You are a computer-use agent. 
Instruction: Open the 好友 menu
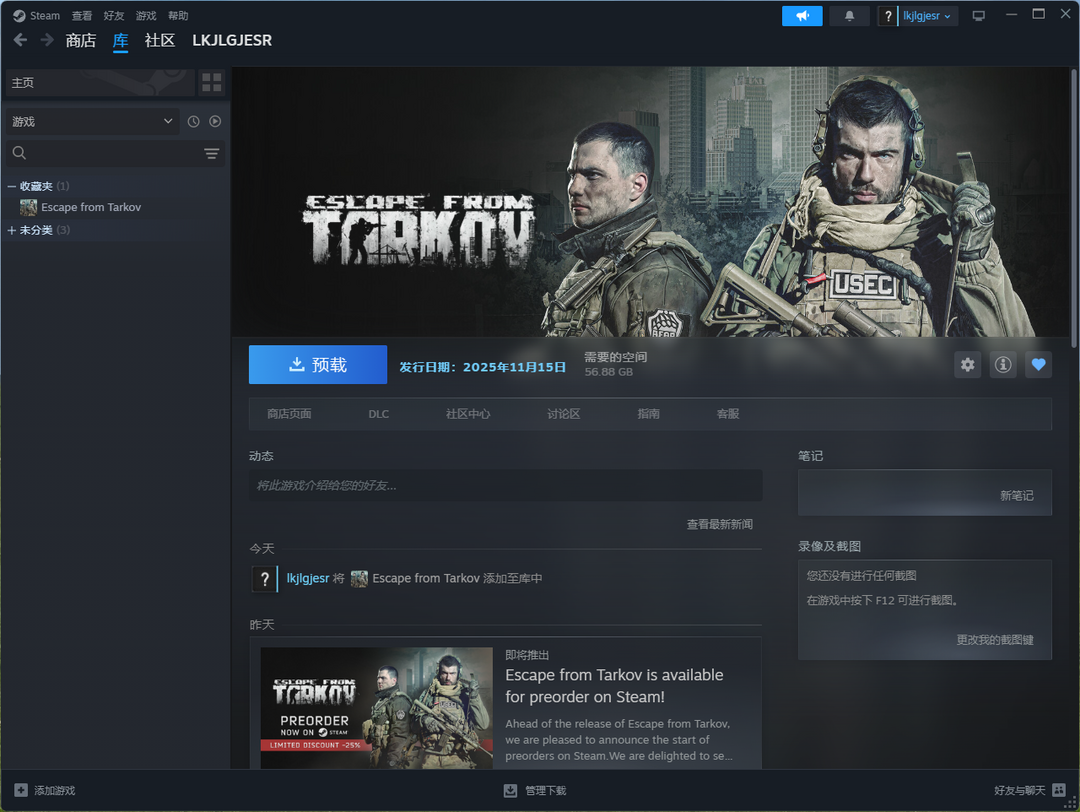114,16
